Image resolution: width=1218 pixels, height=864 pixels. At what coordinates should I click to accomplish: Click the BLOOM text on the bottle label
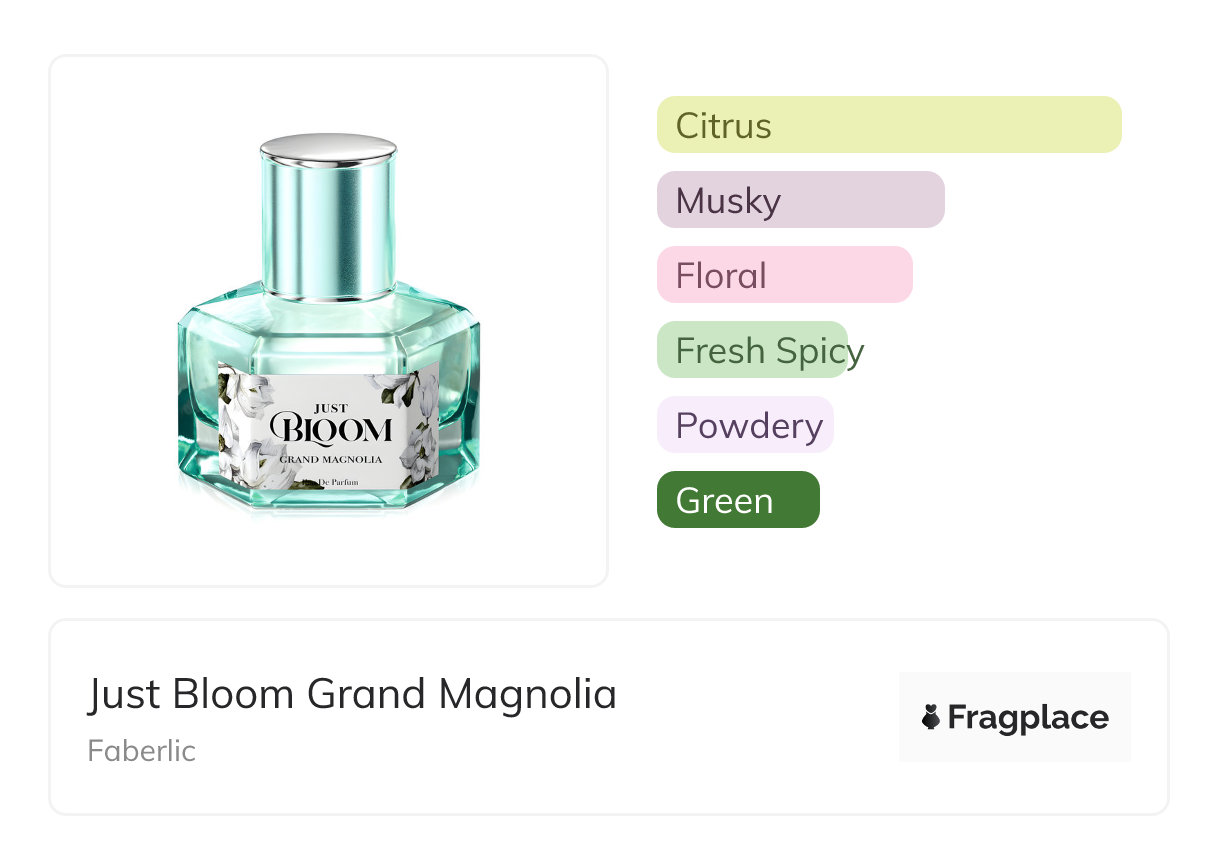329,431
